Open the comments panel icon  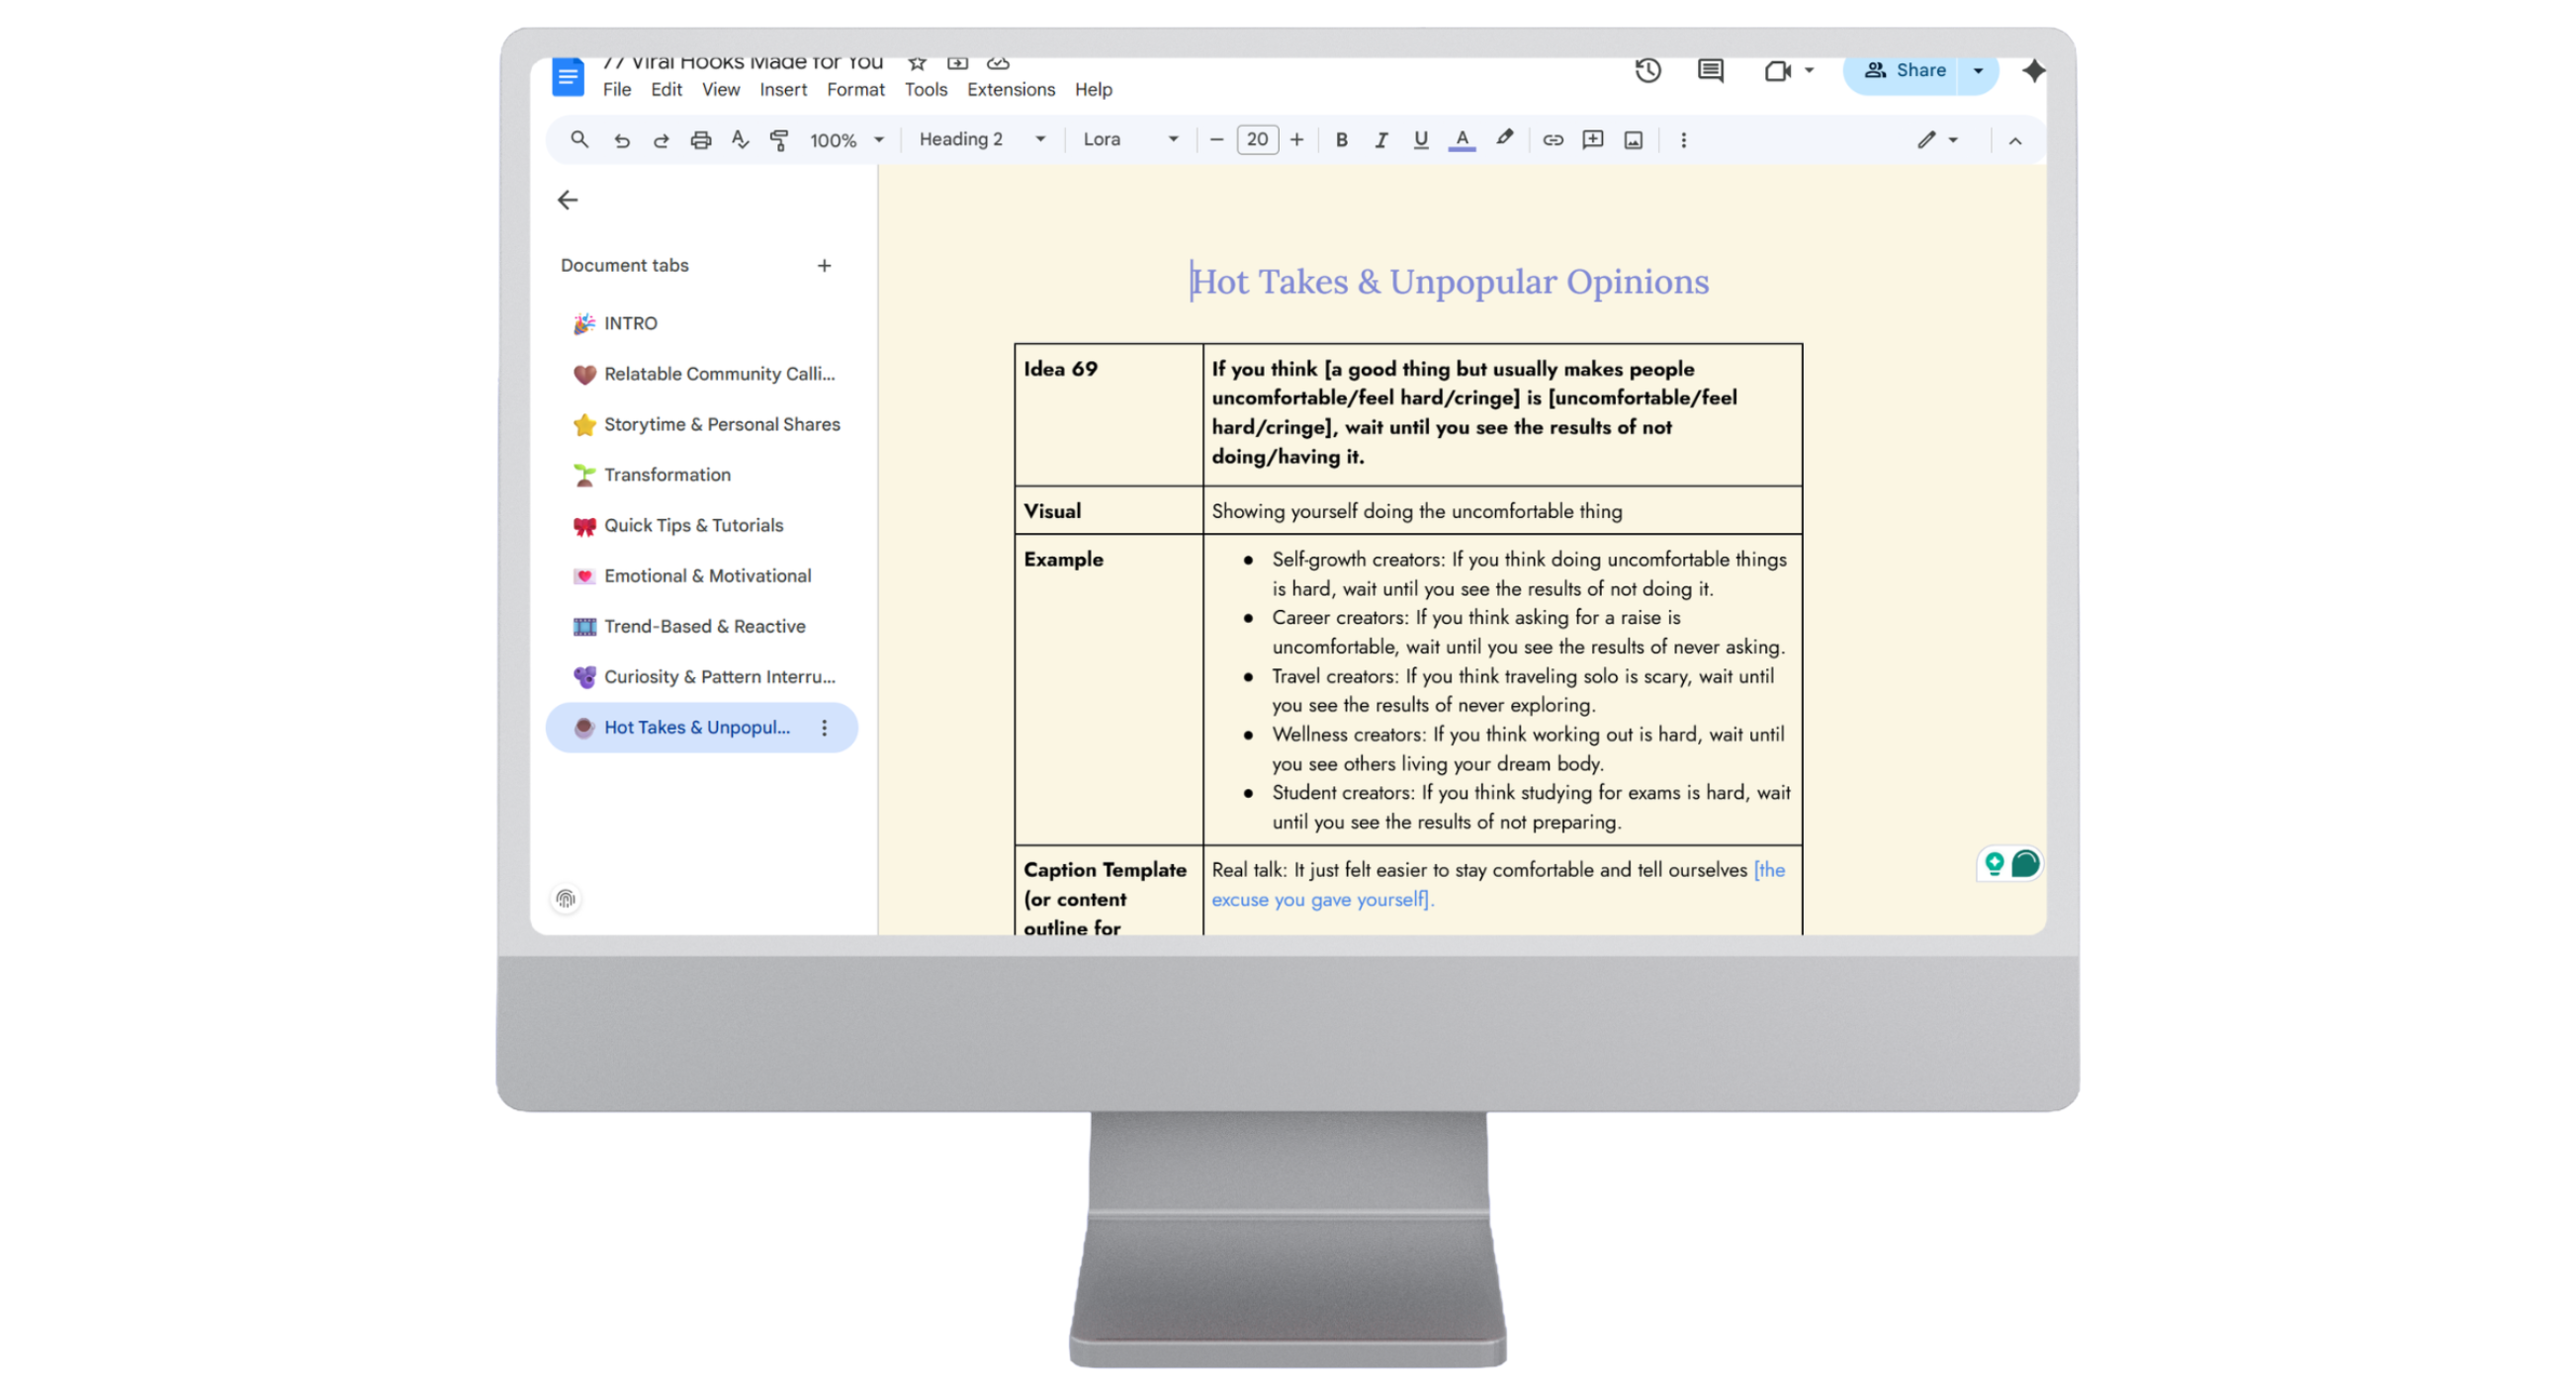click(1710, 70)
